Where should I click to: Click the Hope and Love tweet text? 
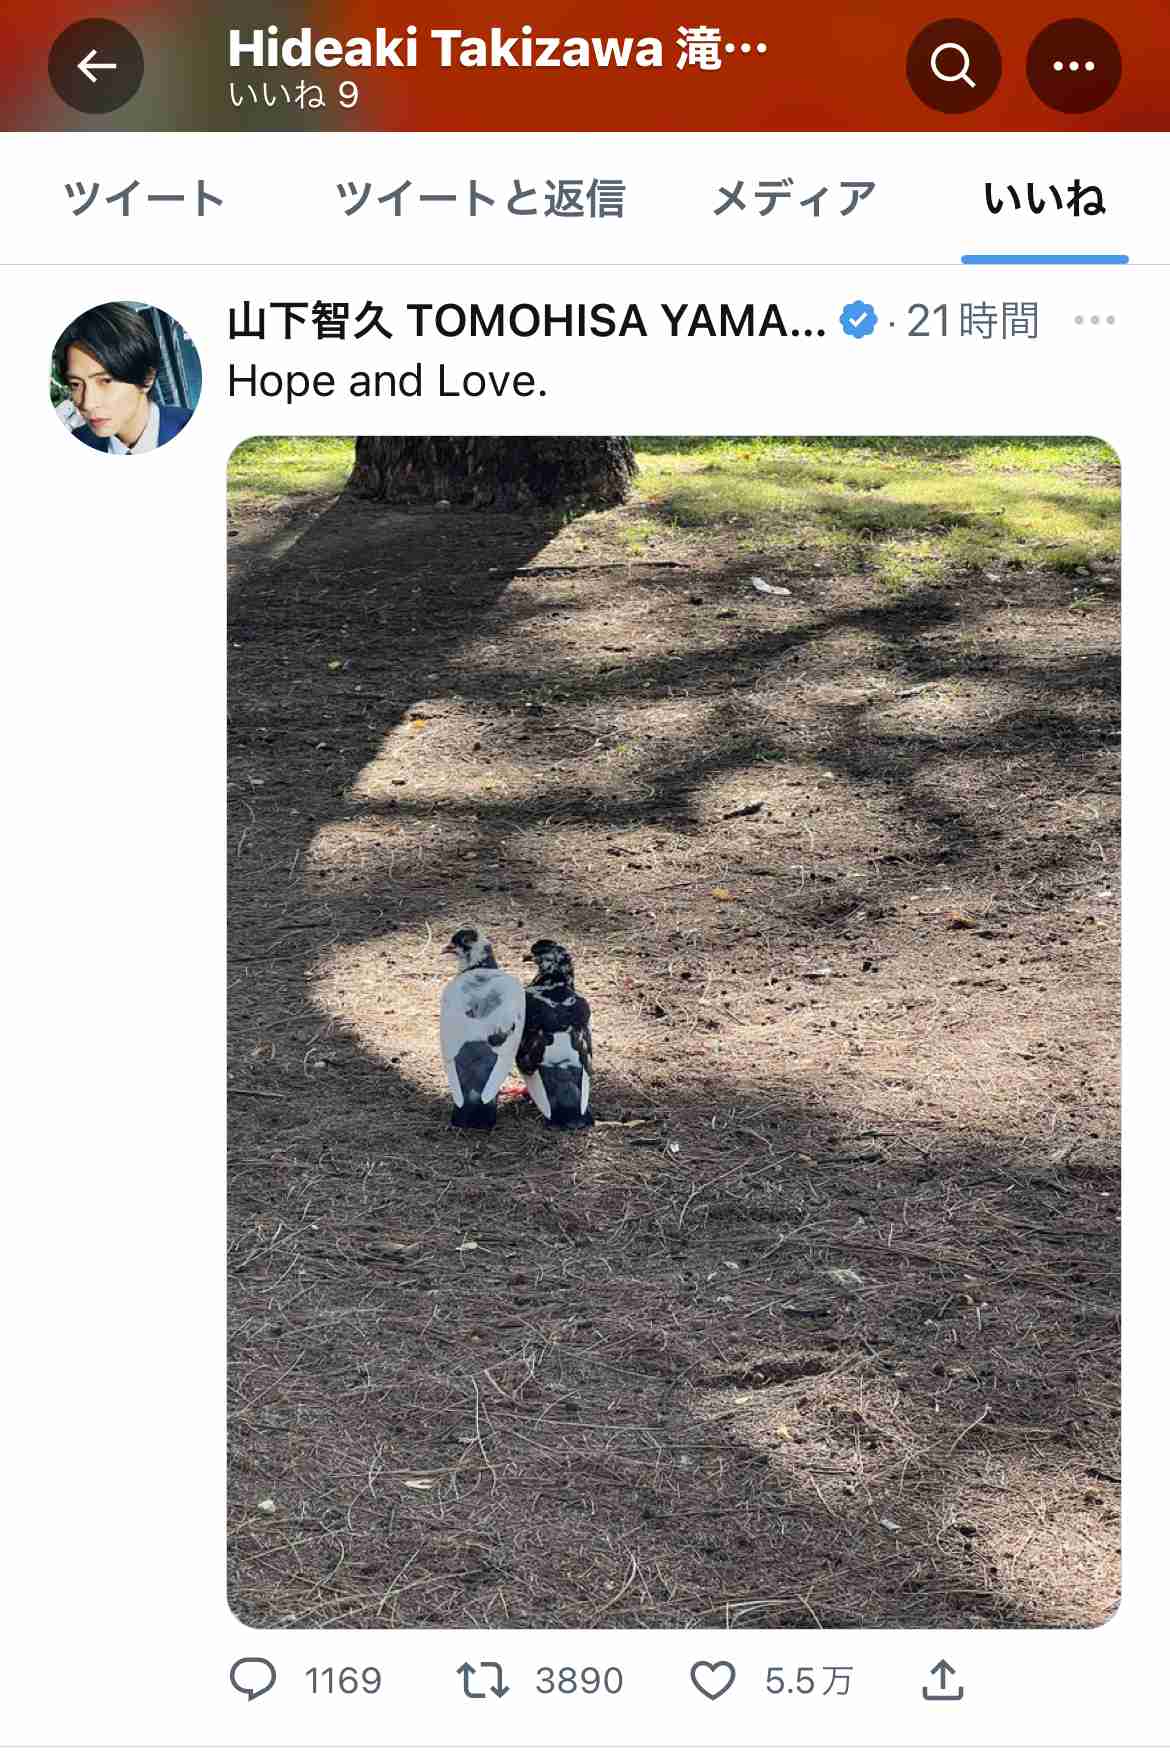(388, 381)
